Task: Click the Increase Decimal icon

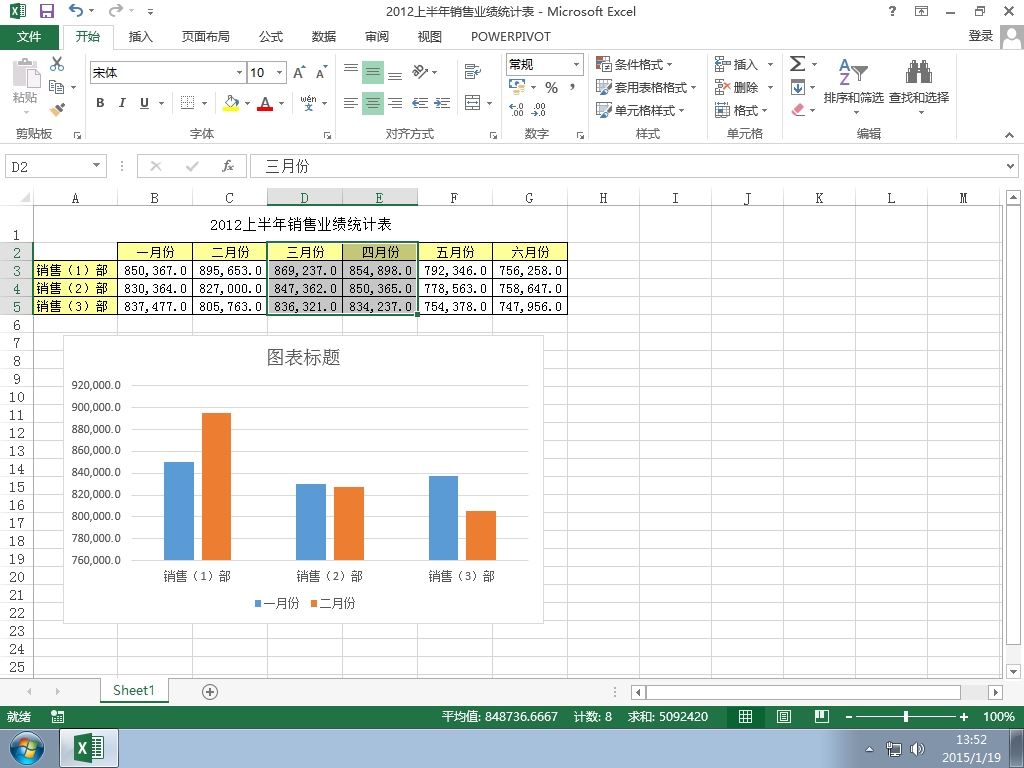Action: tap(516, 109)
